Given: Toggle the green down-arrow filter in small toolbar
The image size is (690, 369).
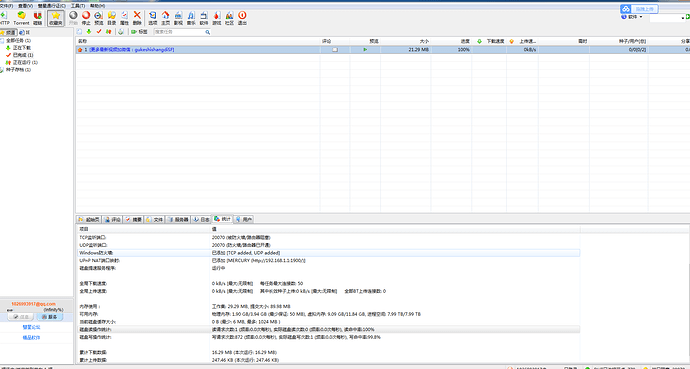Looking at the screenshot, I should click(89, 32).
